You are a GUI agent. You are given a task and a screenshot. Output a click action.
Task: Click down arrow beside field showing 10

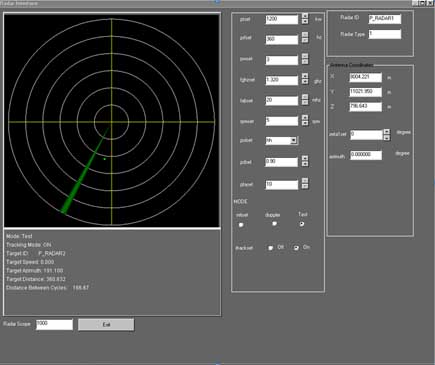click(305, 186)
